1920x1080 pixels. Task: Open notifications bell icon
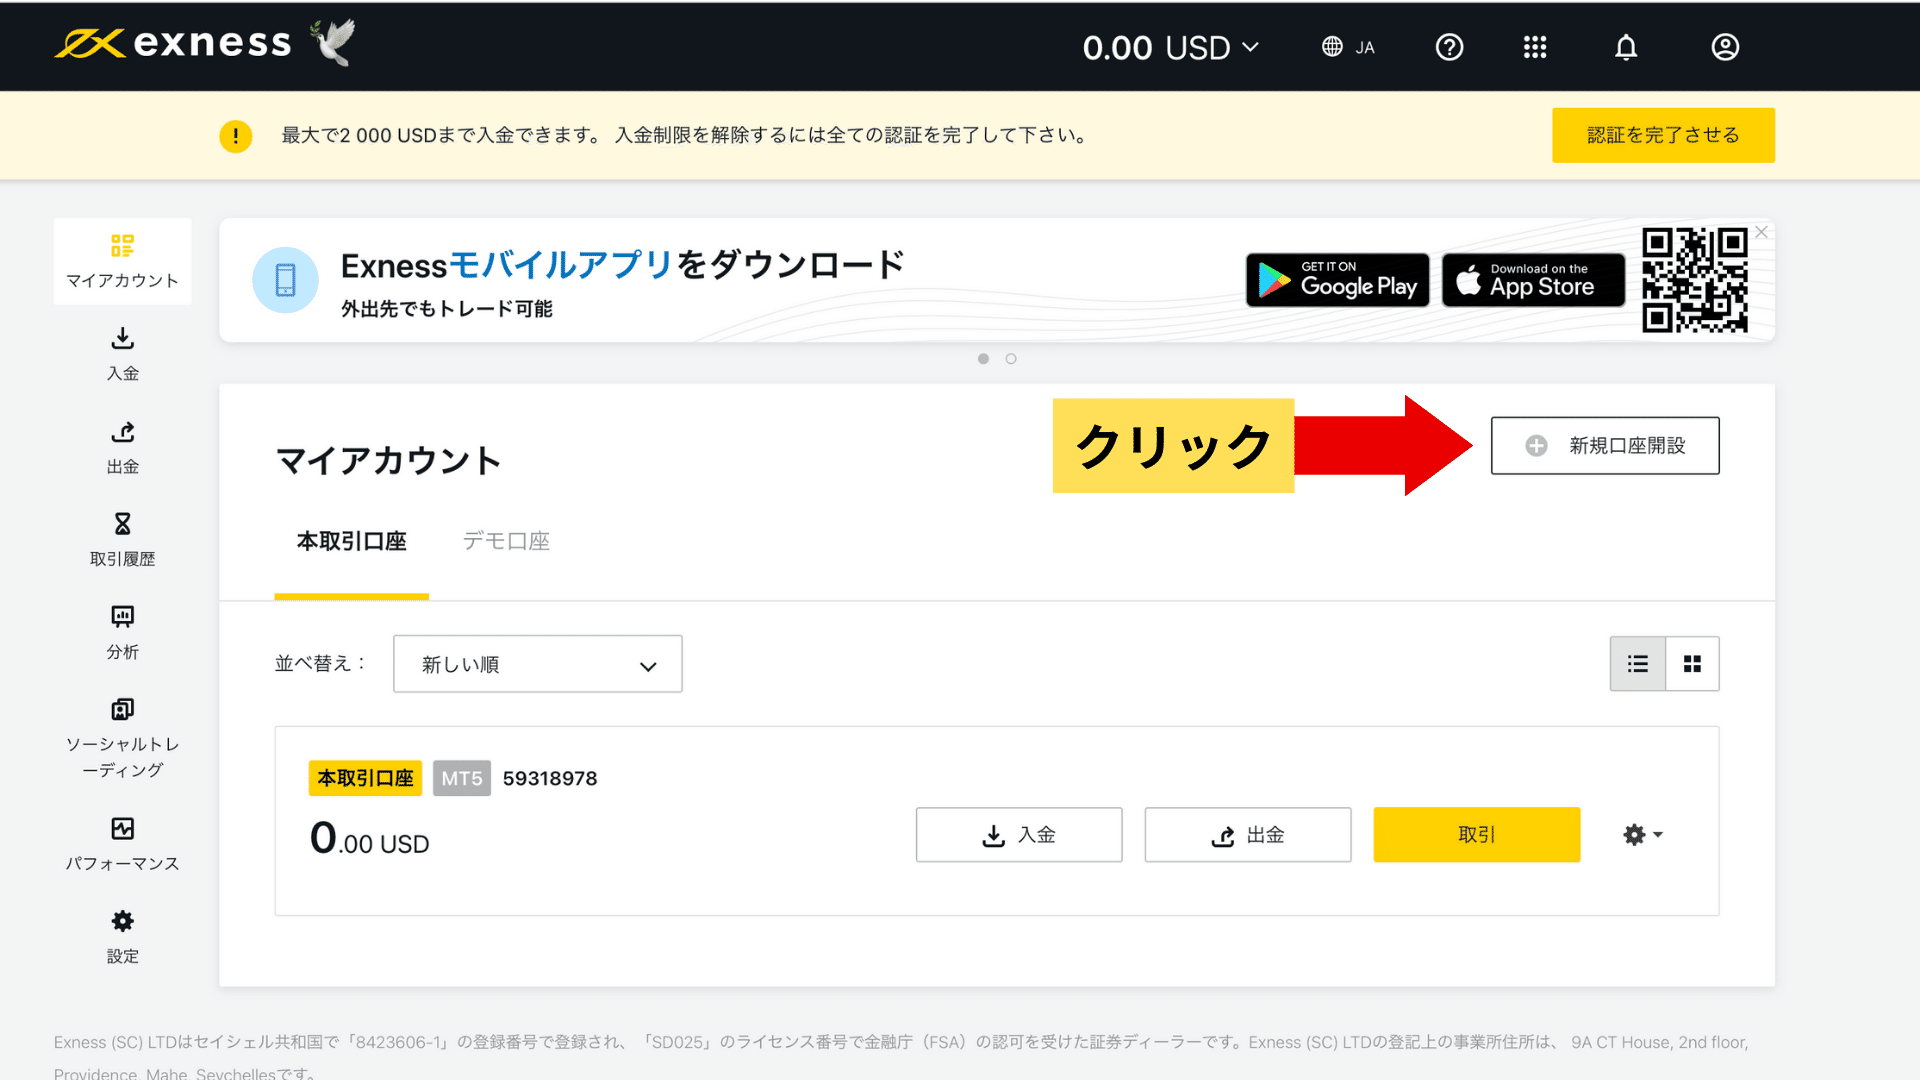click(1626, 47)
